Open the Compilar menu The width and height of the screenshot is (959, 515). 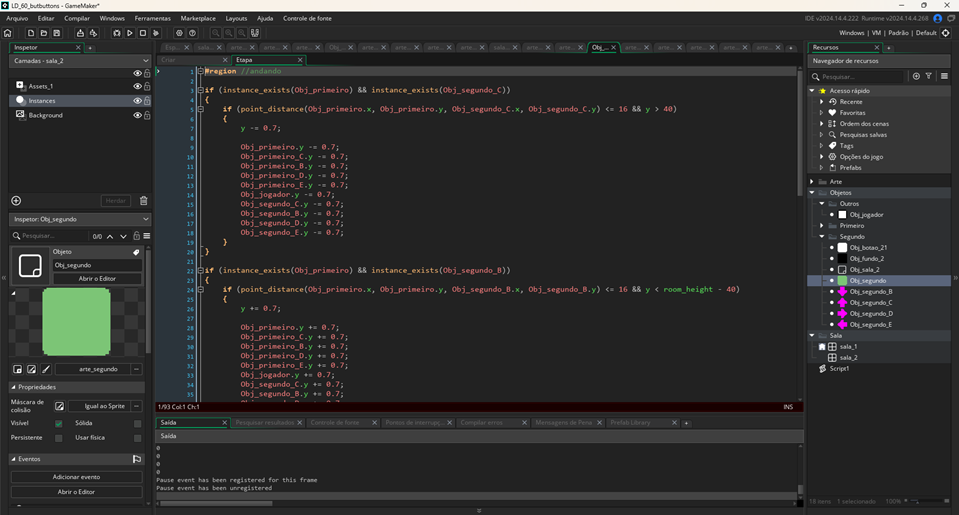pos(77,18)
